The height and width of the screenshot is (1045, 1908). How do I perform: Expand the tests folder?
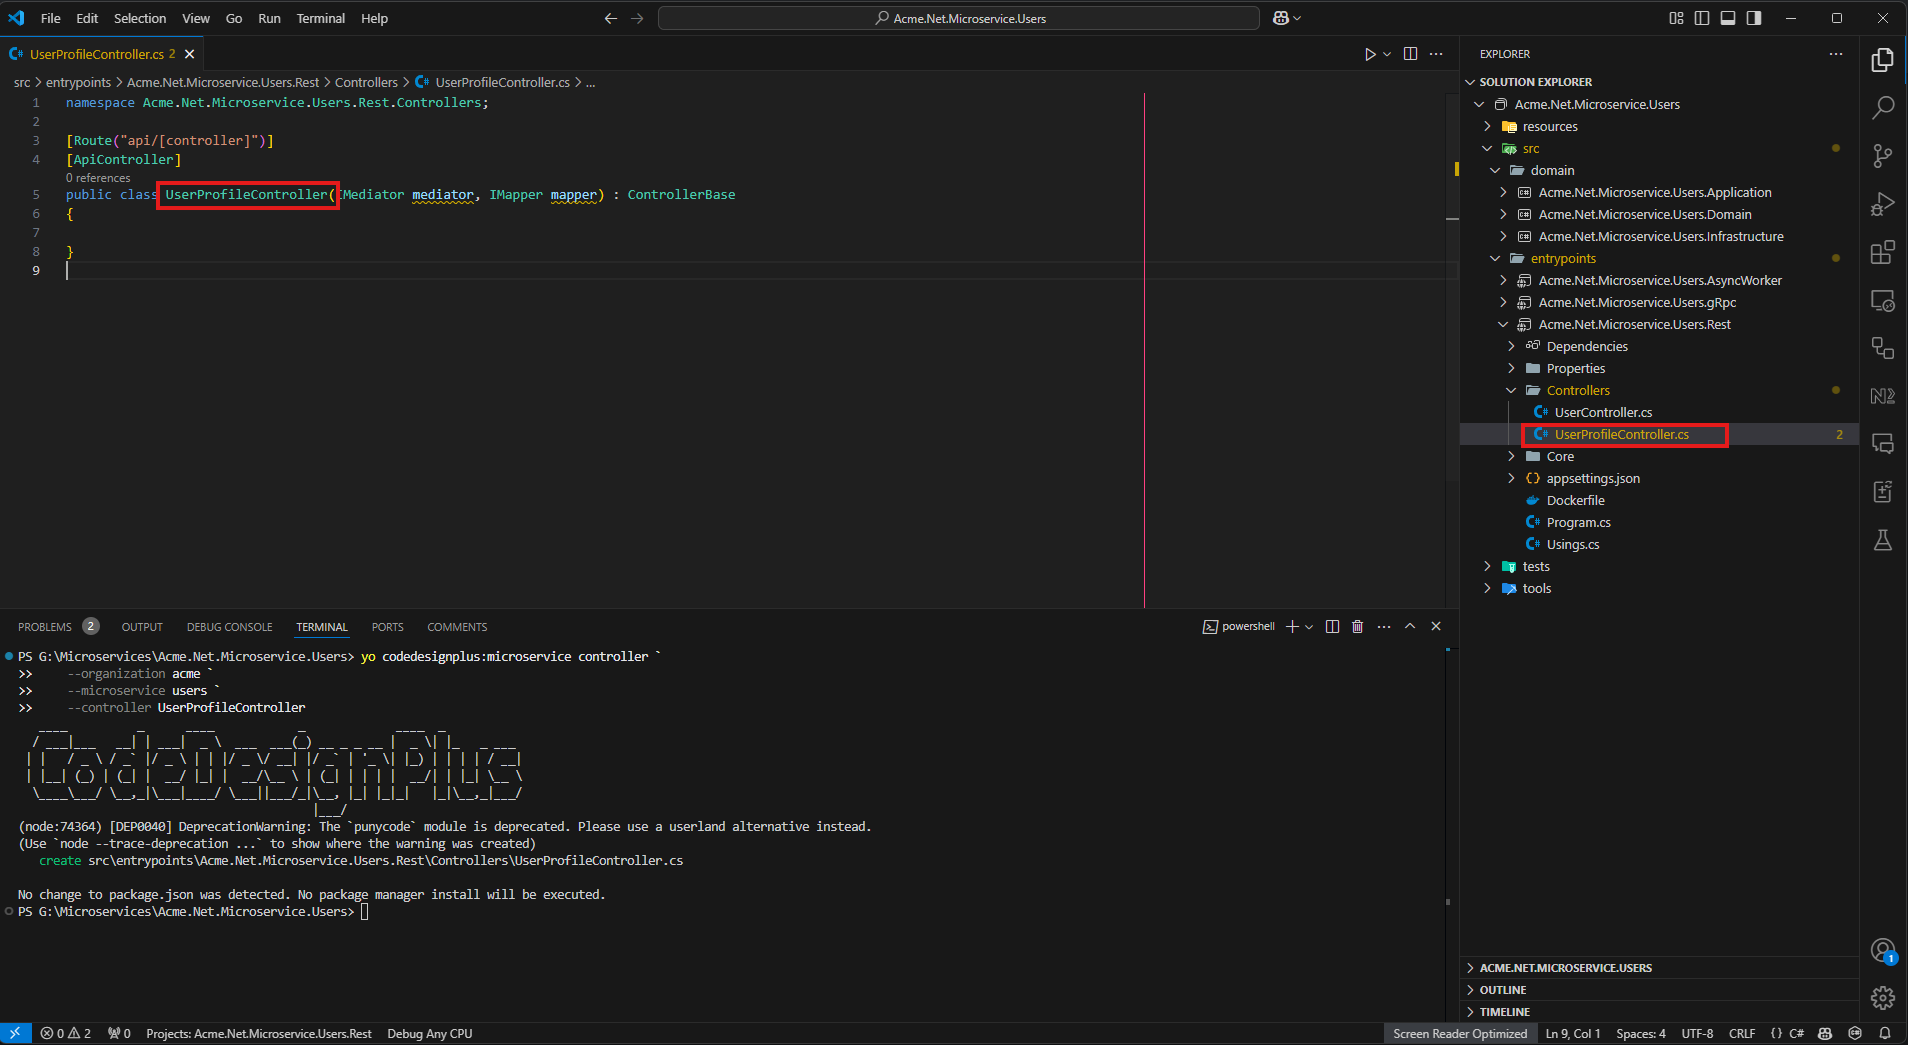tap(1487, 566)
